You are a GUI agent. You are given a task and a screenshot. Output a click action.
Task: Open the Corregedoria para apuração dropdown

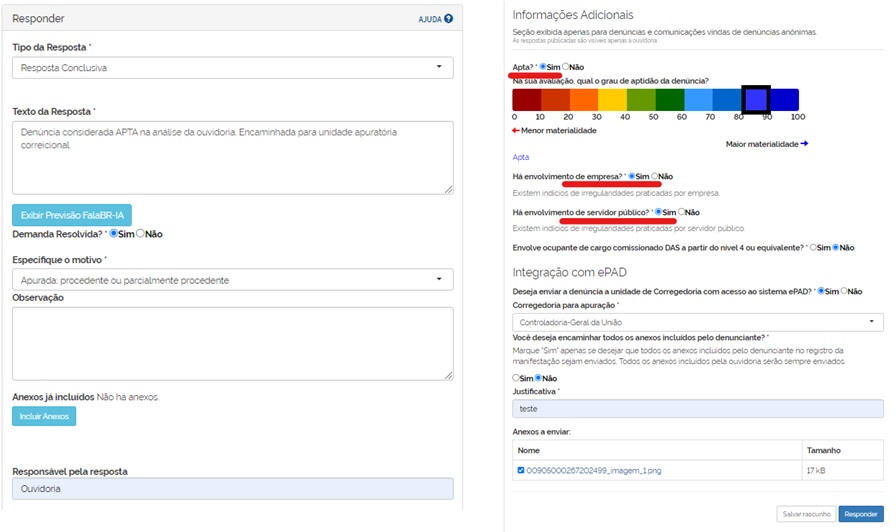click(698, 322)
